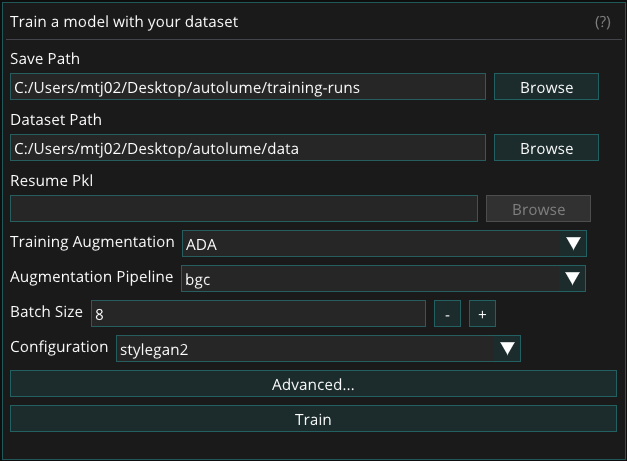
Task: Start training with the Train button
Action: pos(313,419)
